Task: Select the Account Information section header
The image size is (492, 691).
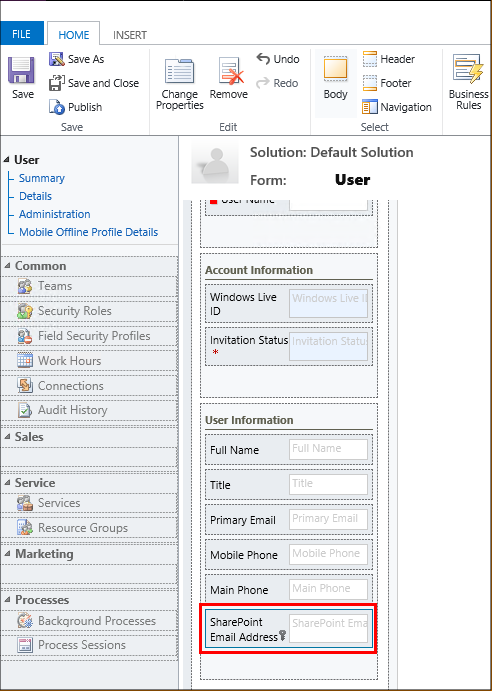Action: pyautogui.click(x=259, y=270)
